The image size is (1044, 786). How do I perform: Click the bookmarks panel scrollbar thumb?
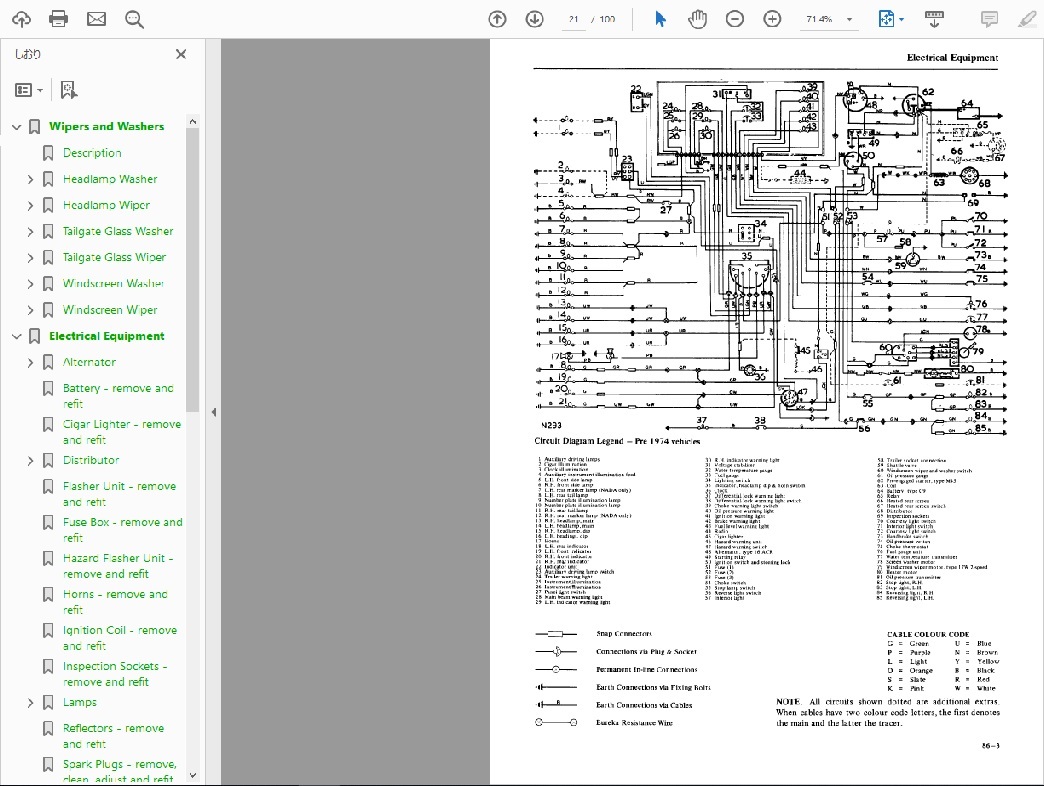click(x=192, y=270)
